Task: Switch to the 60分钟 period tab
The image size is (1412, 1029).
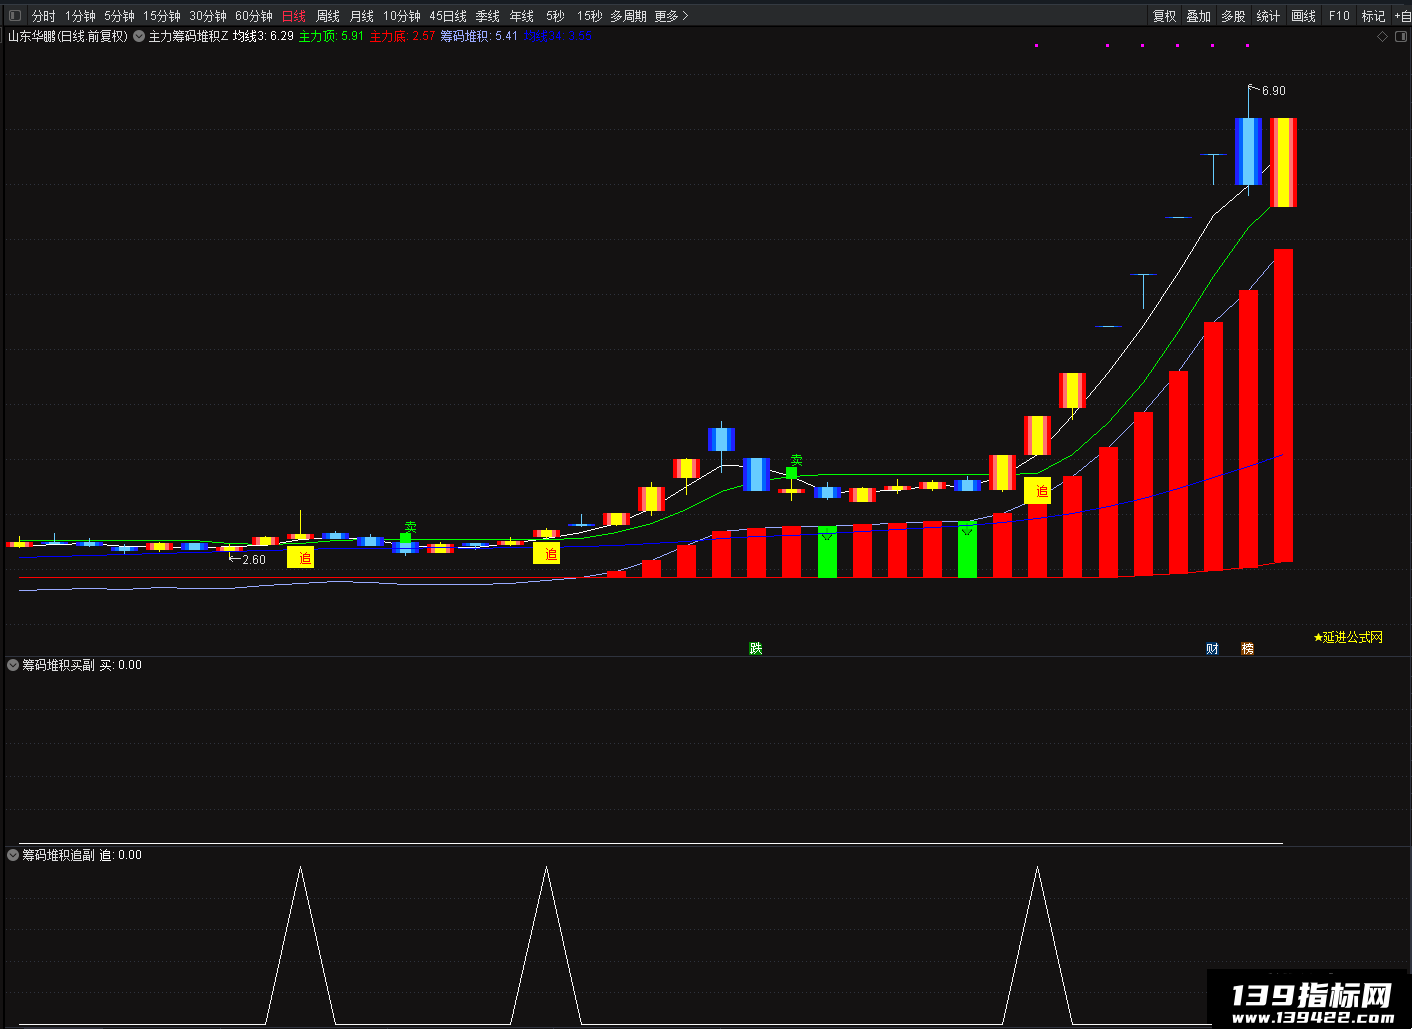Action: [254, 16]
